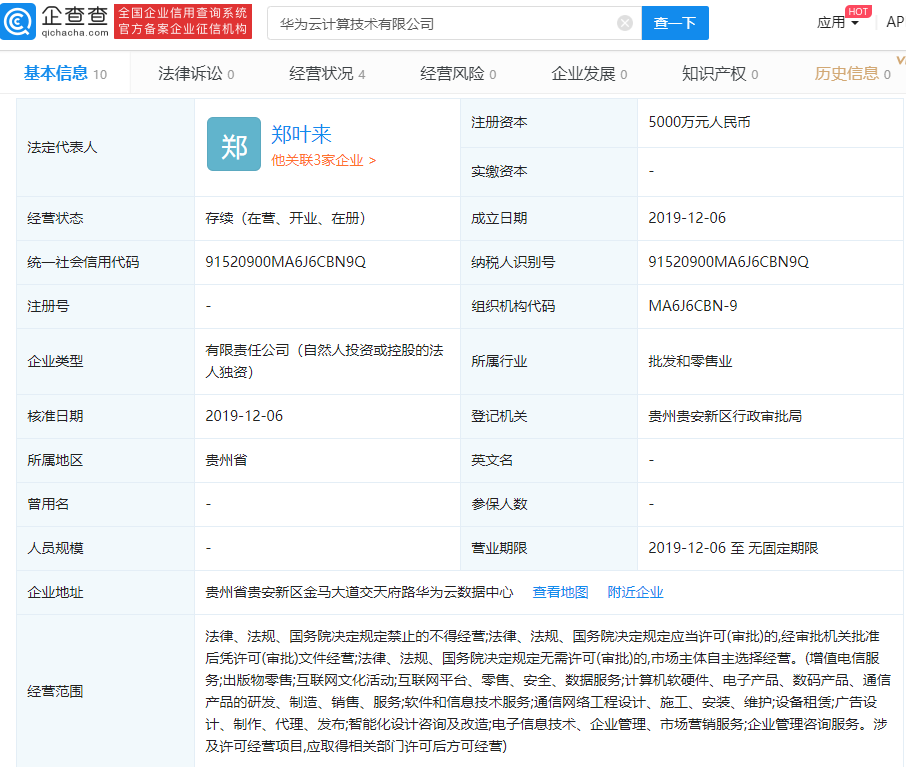The image size is (906, 767).
Task: Switch to 法律诉讼 tab
Action: [x=196, y=73]
